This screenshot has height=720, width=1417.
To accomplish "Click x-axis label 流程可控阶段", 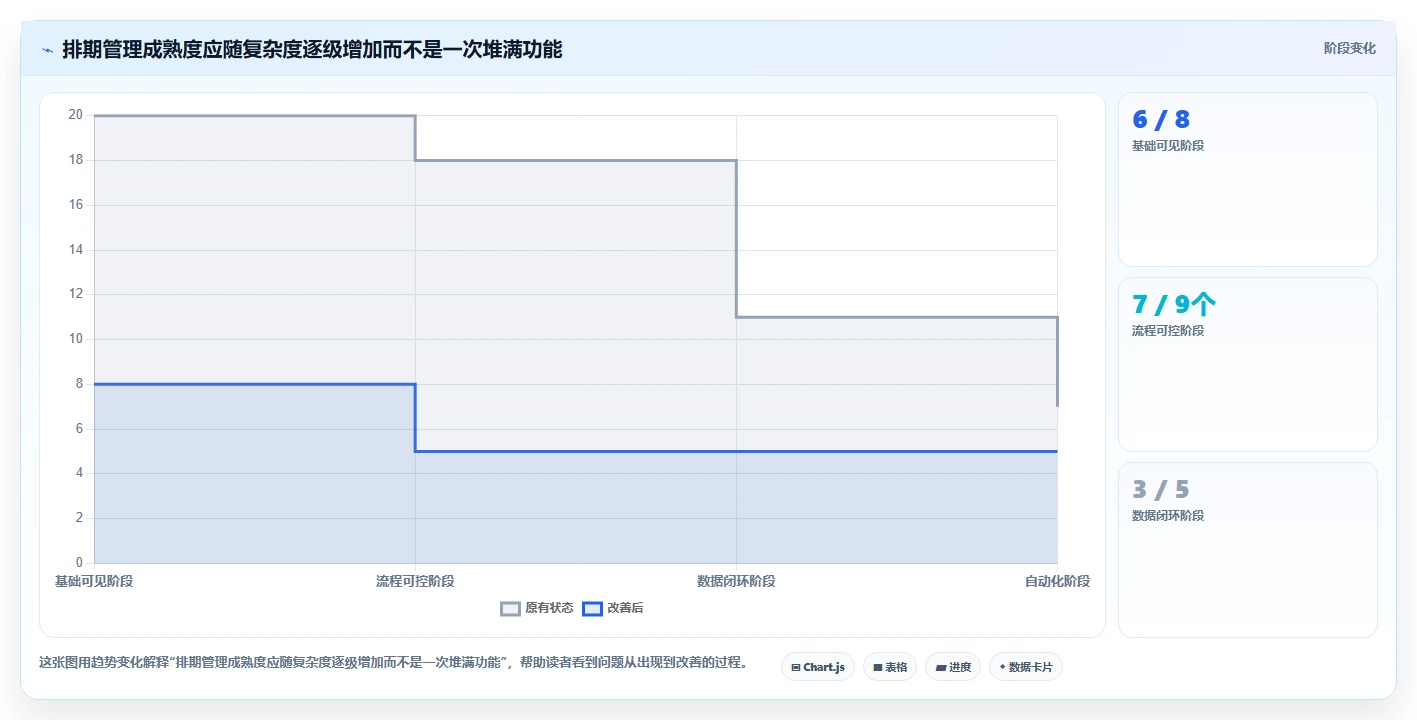I will [415, 581].
